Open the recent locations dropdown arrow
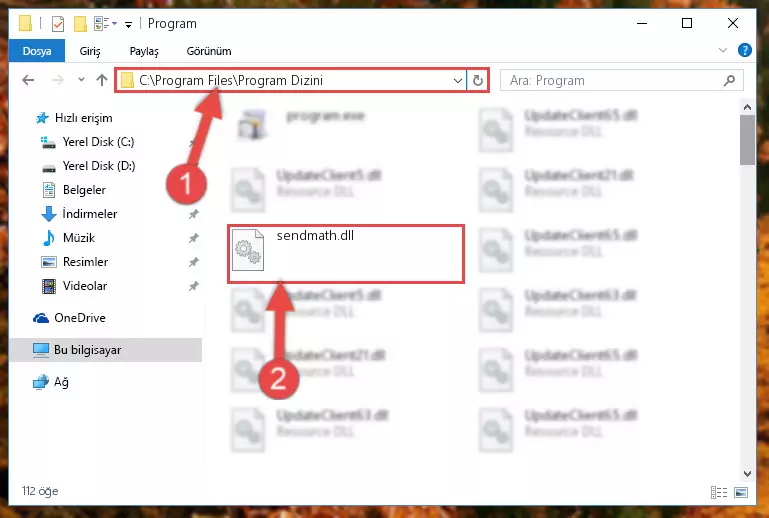The width and height of the screenshot is (769, 518). 81,79
